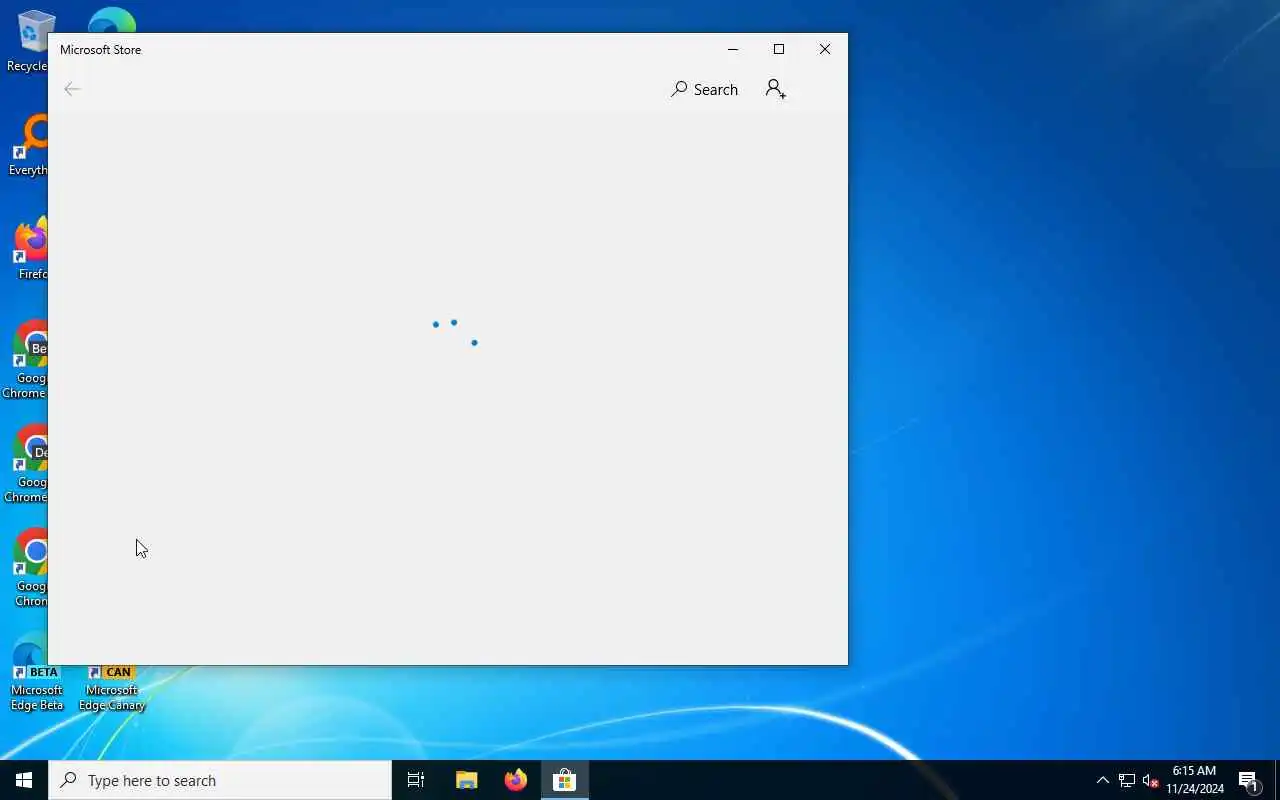1280x800 pixels.
Task: Show hidden system tray icons
Action: (x=1103, y=780)
